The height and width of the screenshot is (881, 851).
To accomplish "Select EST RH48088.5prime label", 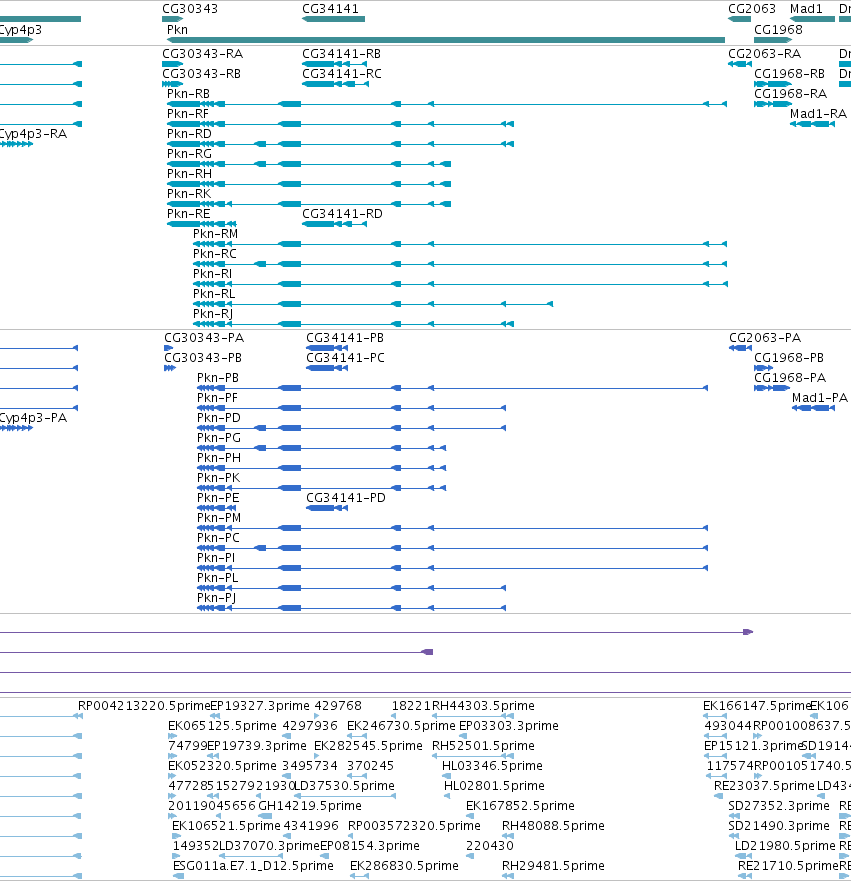I will pyautogui.click(x=553, y=825).
